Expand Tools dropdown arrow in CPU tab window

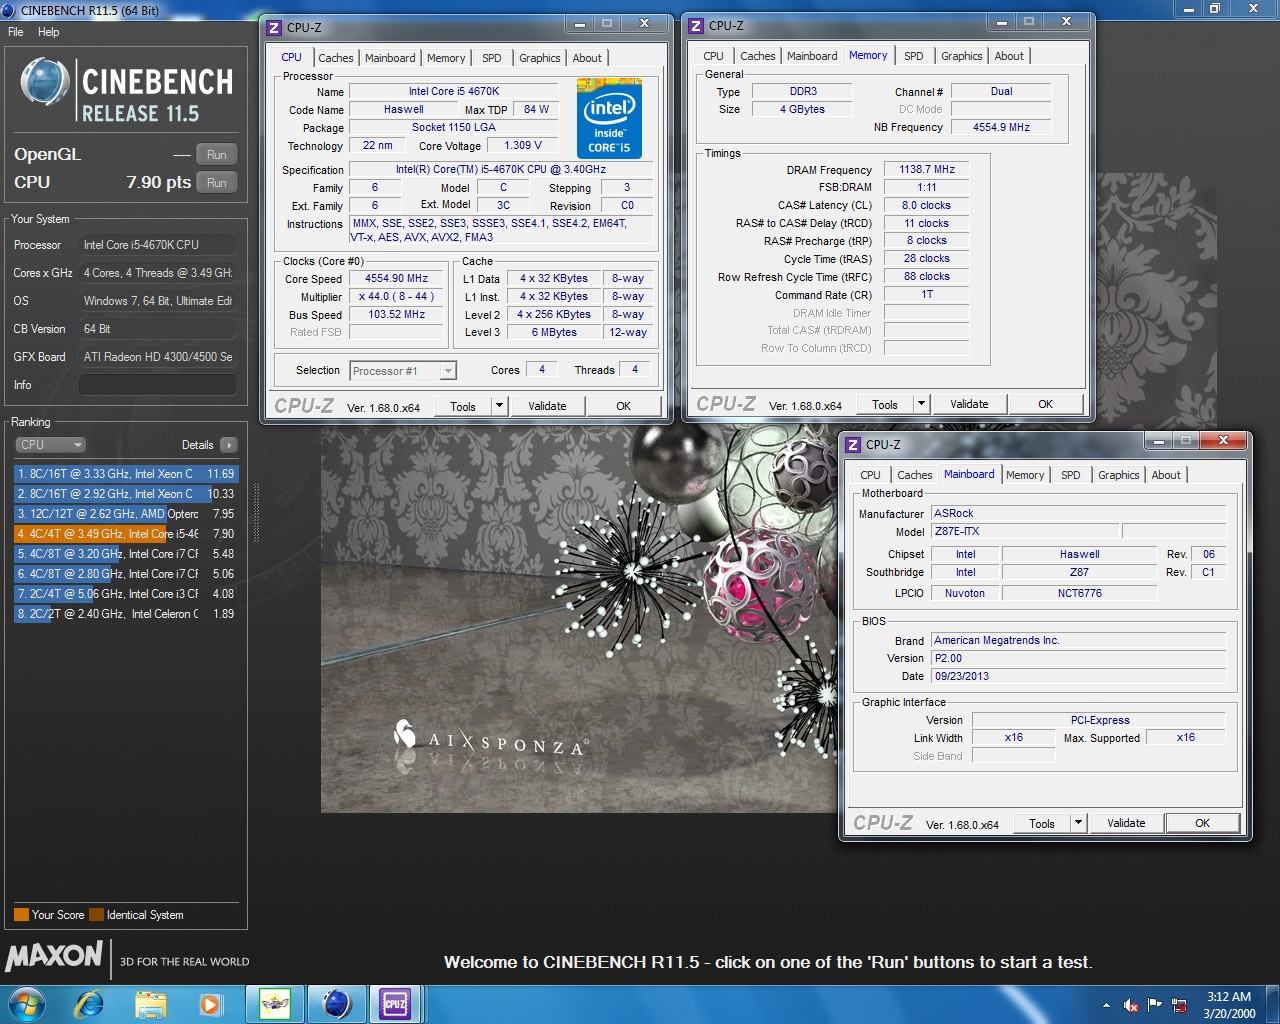(x=499, y=406)
